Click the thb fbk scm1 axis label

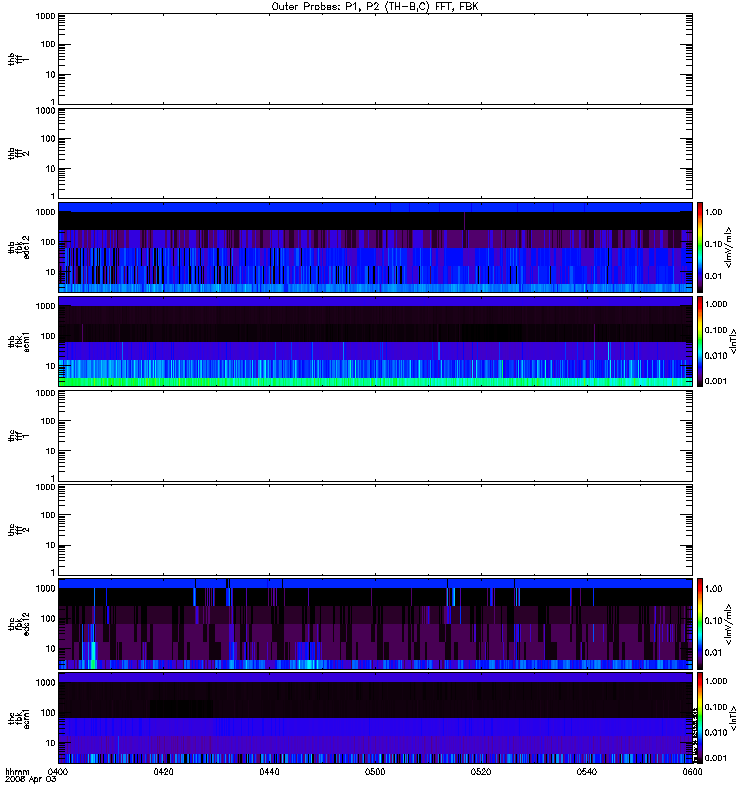click(18, 342)
